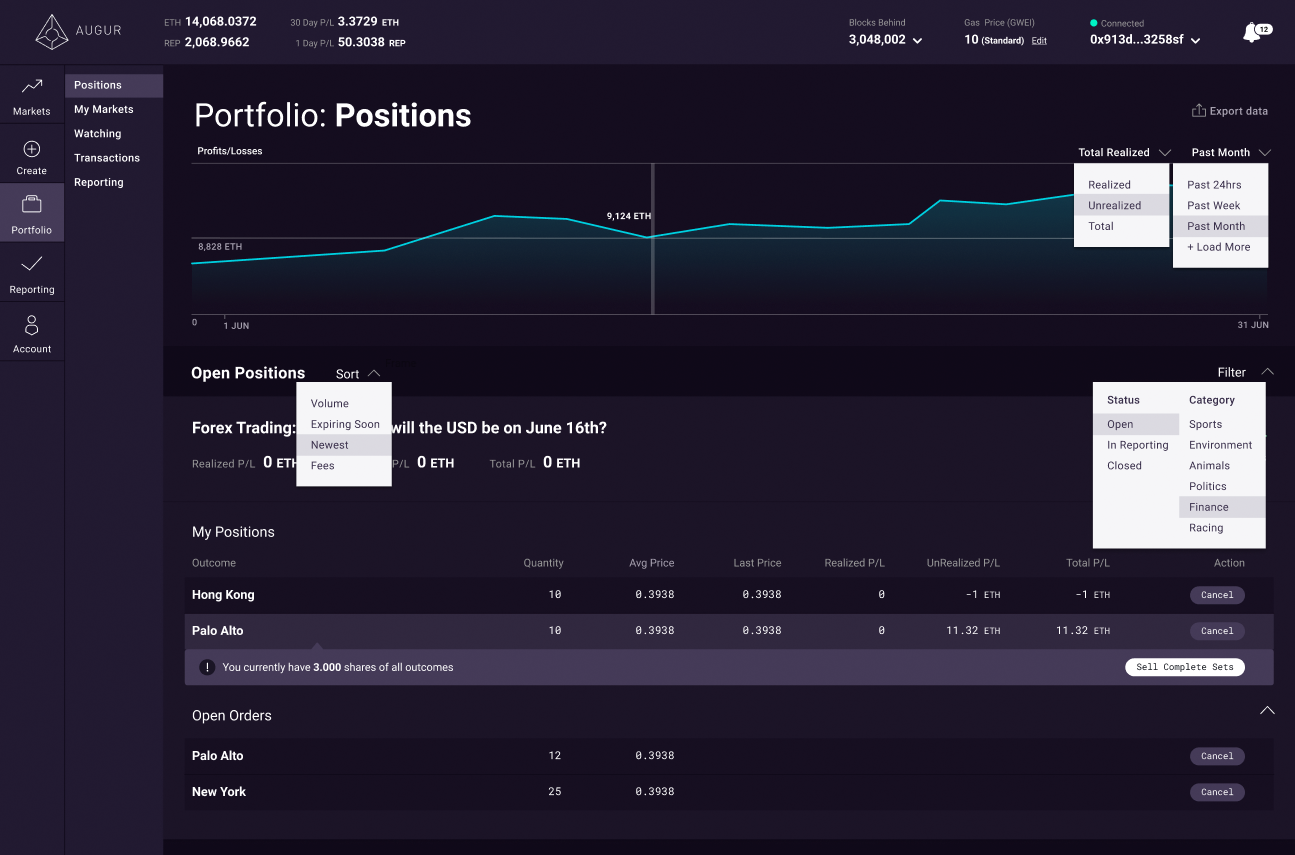Image resolution: width=1295 pixels, height=855 pixels.
Task: Click the Create icon in sidebar
Action: 31,155
